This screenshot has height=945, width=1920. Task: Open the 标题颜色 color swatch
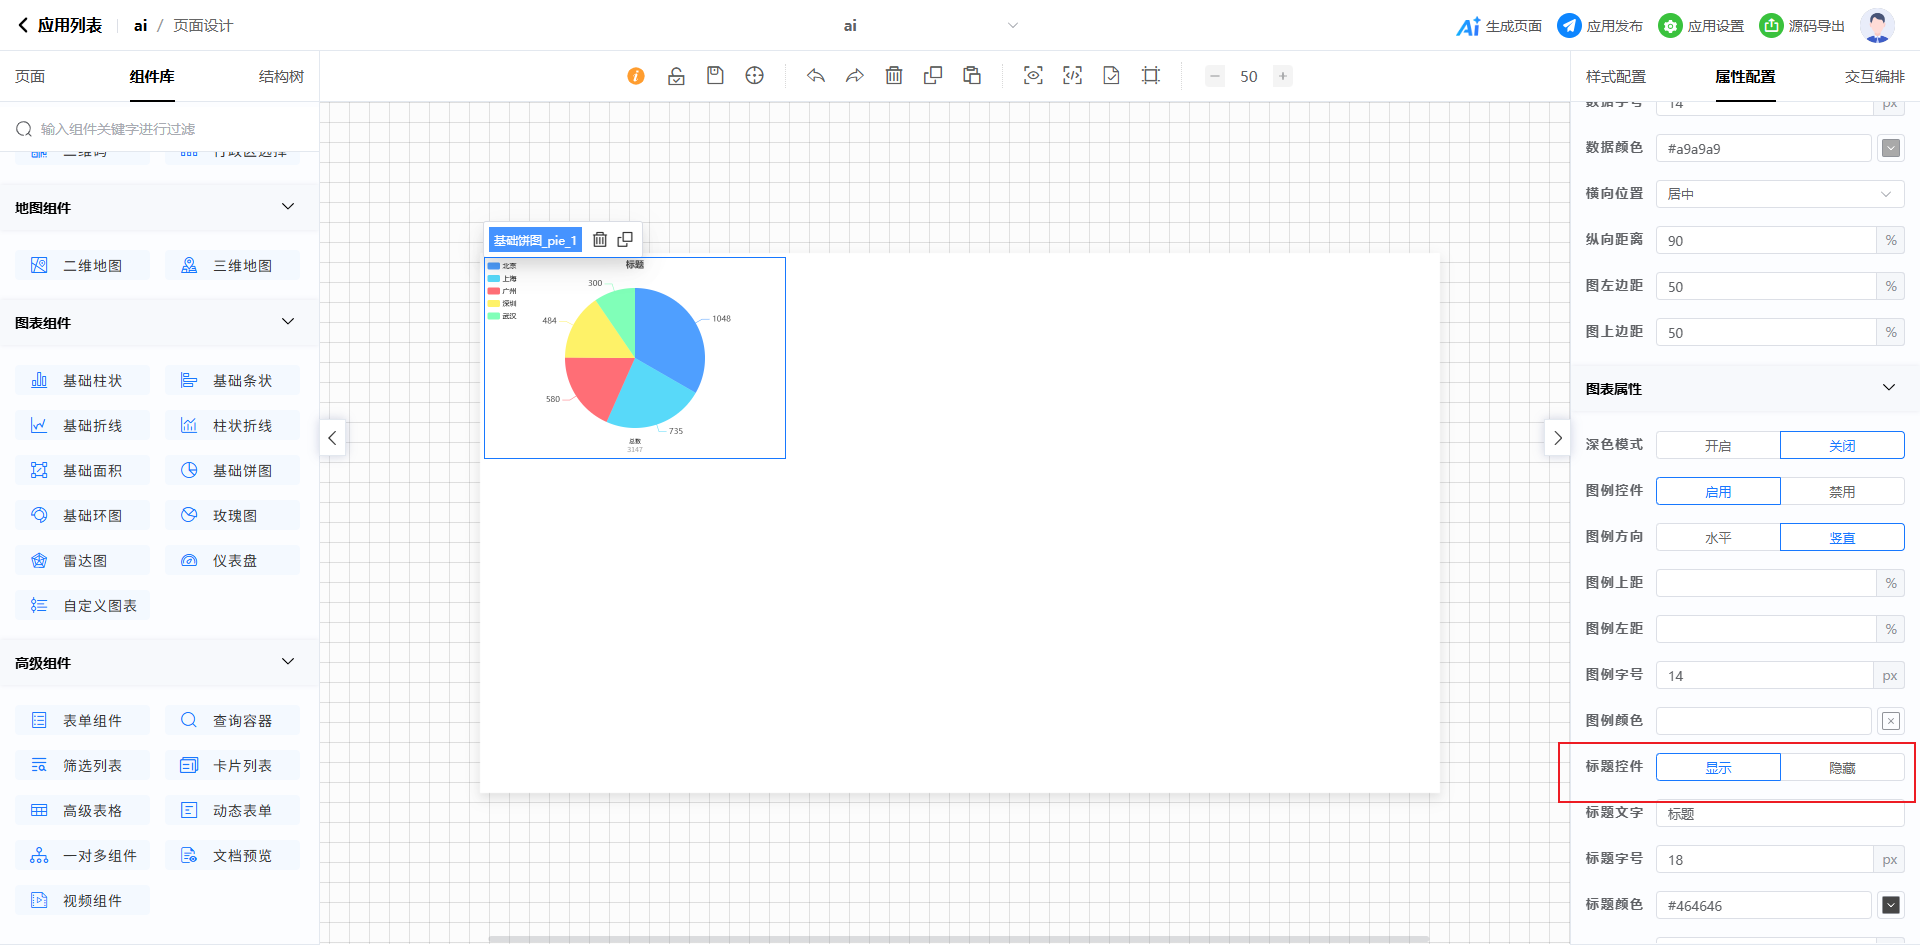tap(1890, 905)
